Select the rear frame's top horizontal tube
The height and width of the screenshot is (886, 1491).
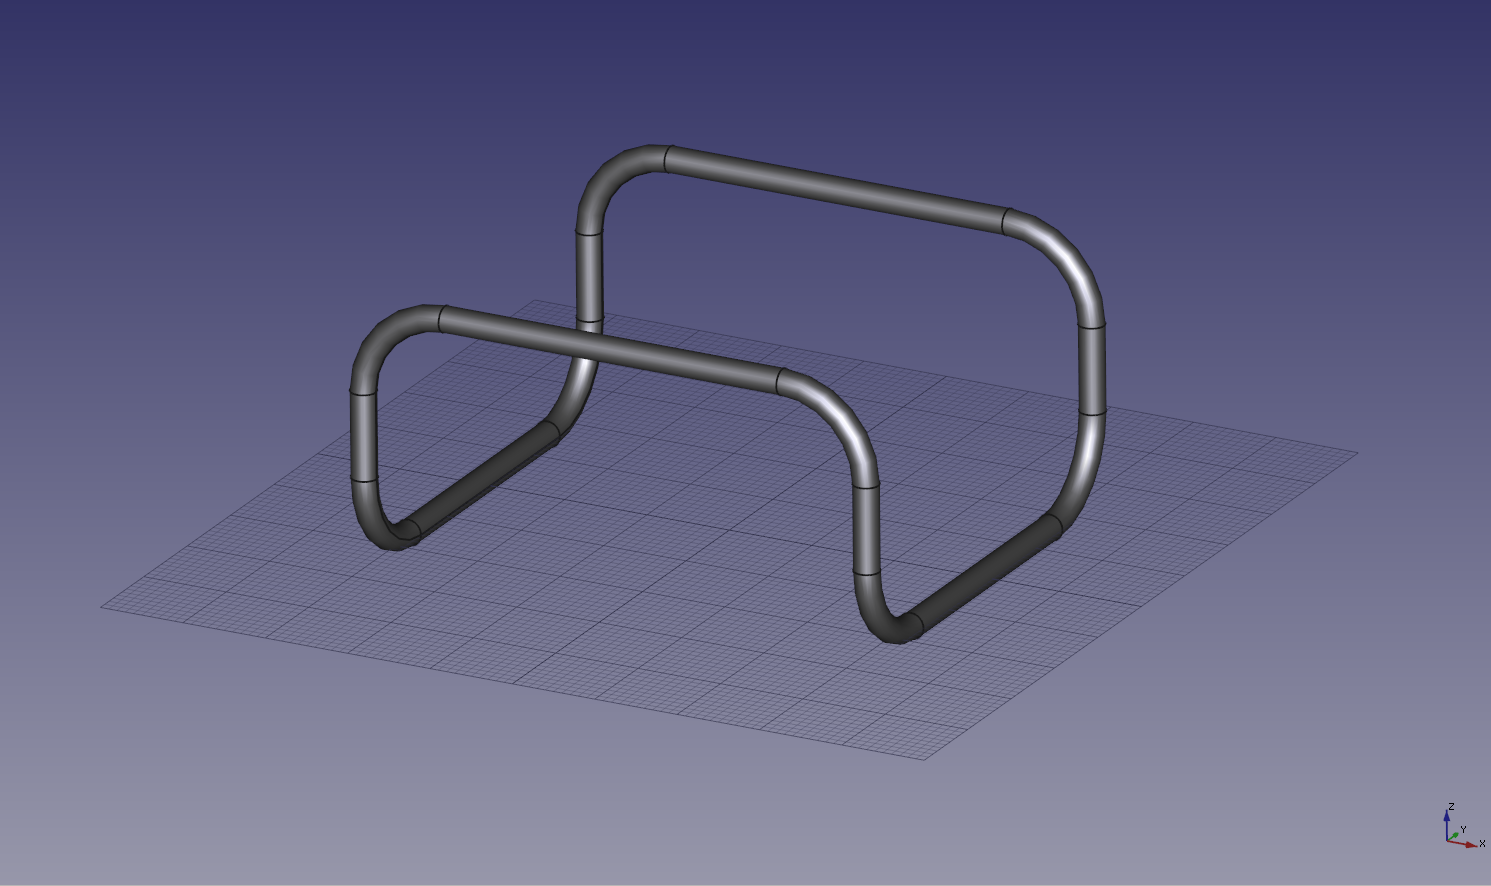point(836,190)
